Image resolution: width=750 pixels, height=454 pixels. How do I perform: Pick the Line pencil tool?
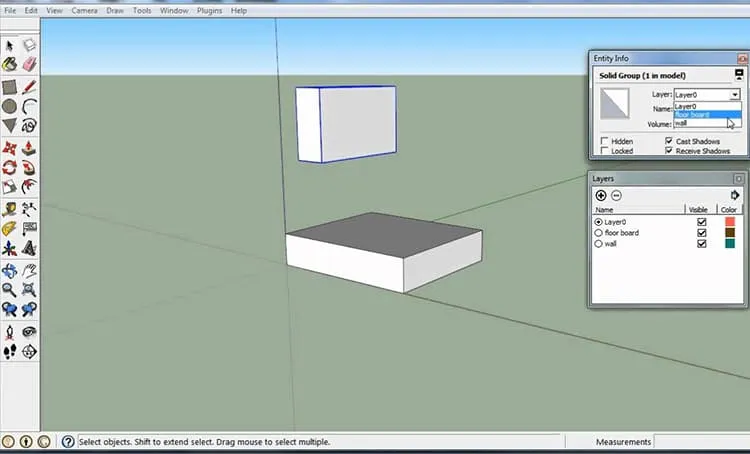pyautogui.click(x=29, y=87)
